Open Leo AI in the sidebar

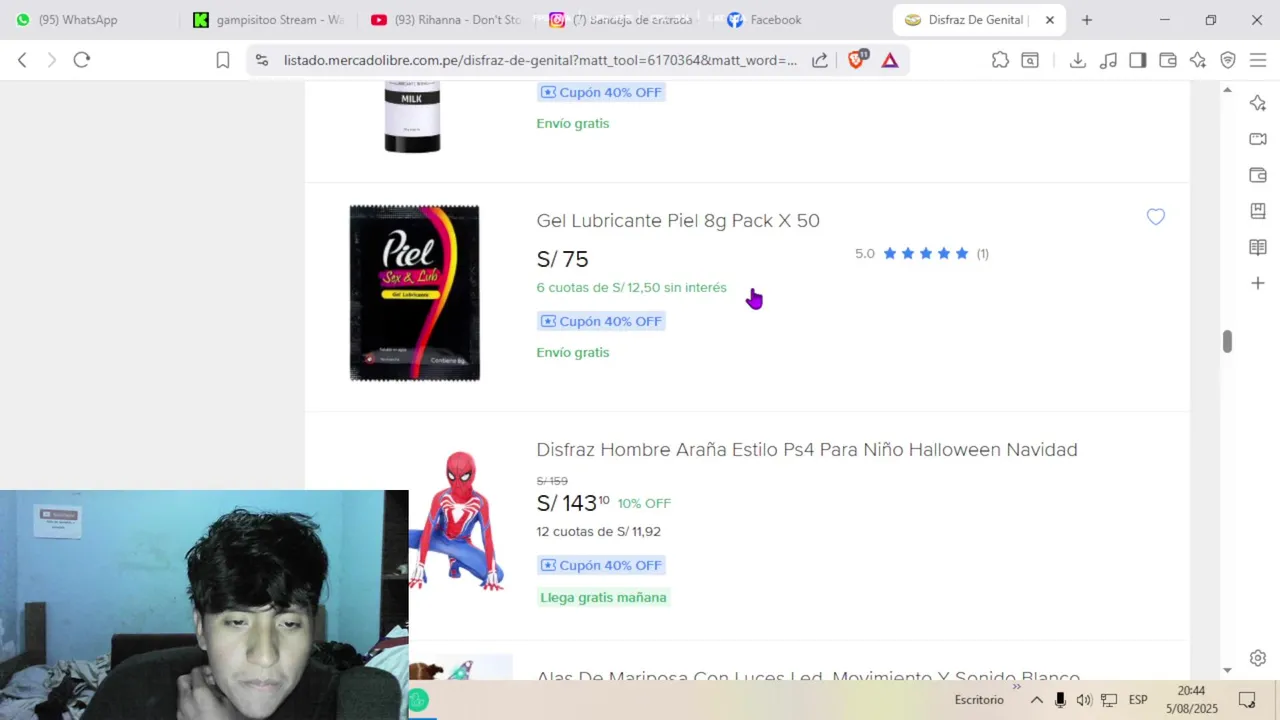(1258, 103)
